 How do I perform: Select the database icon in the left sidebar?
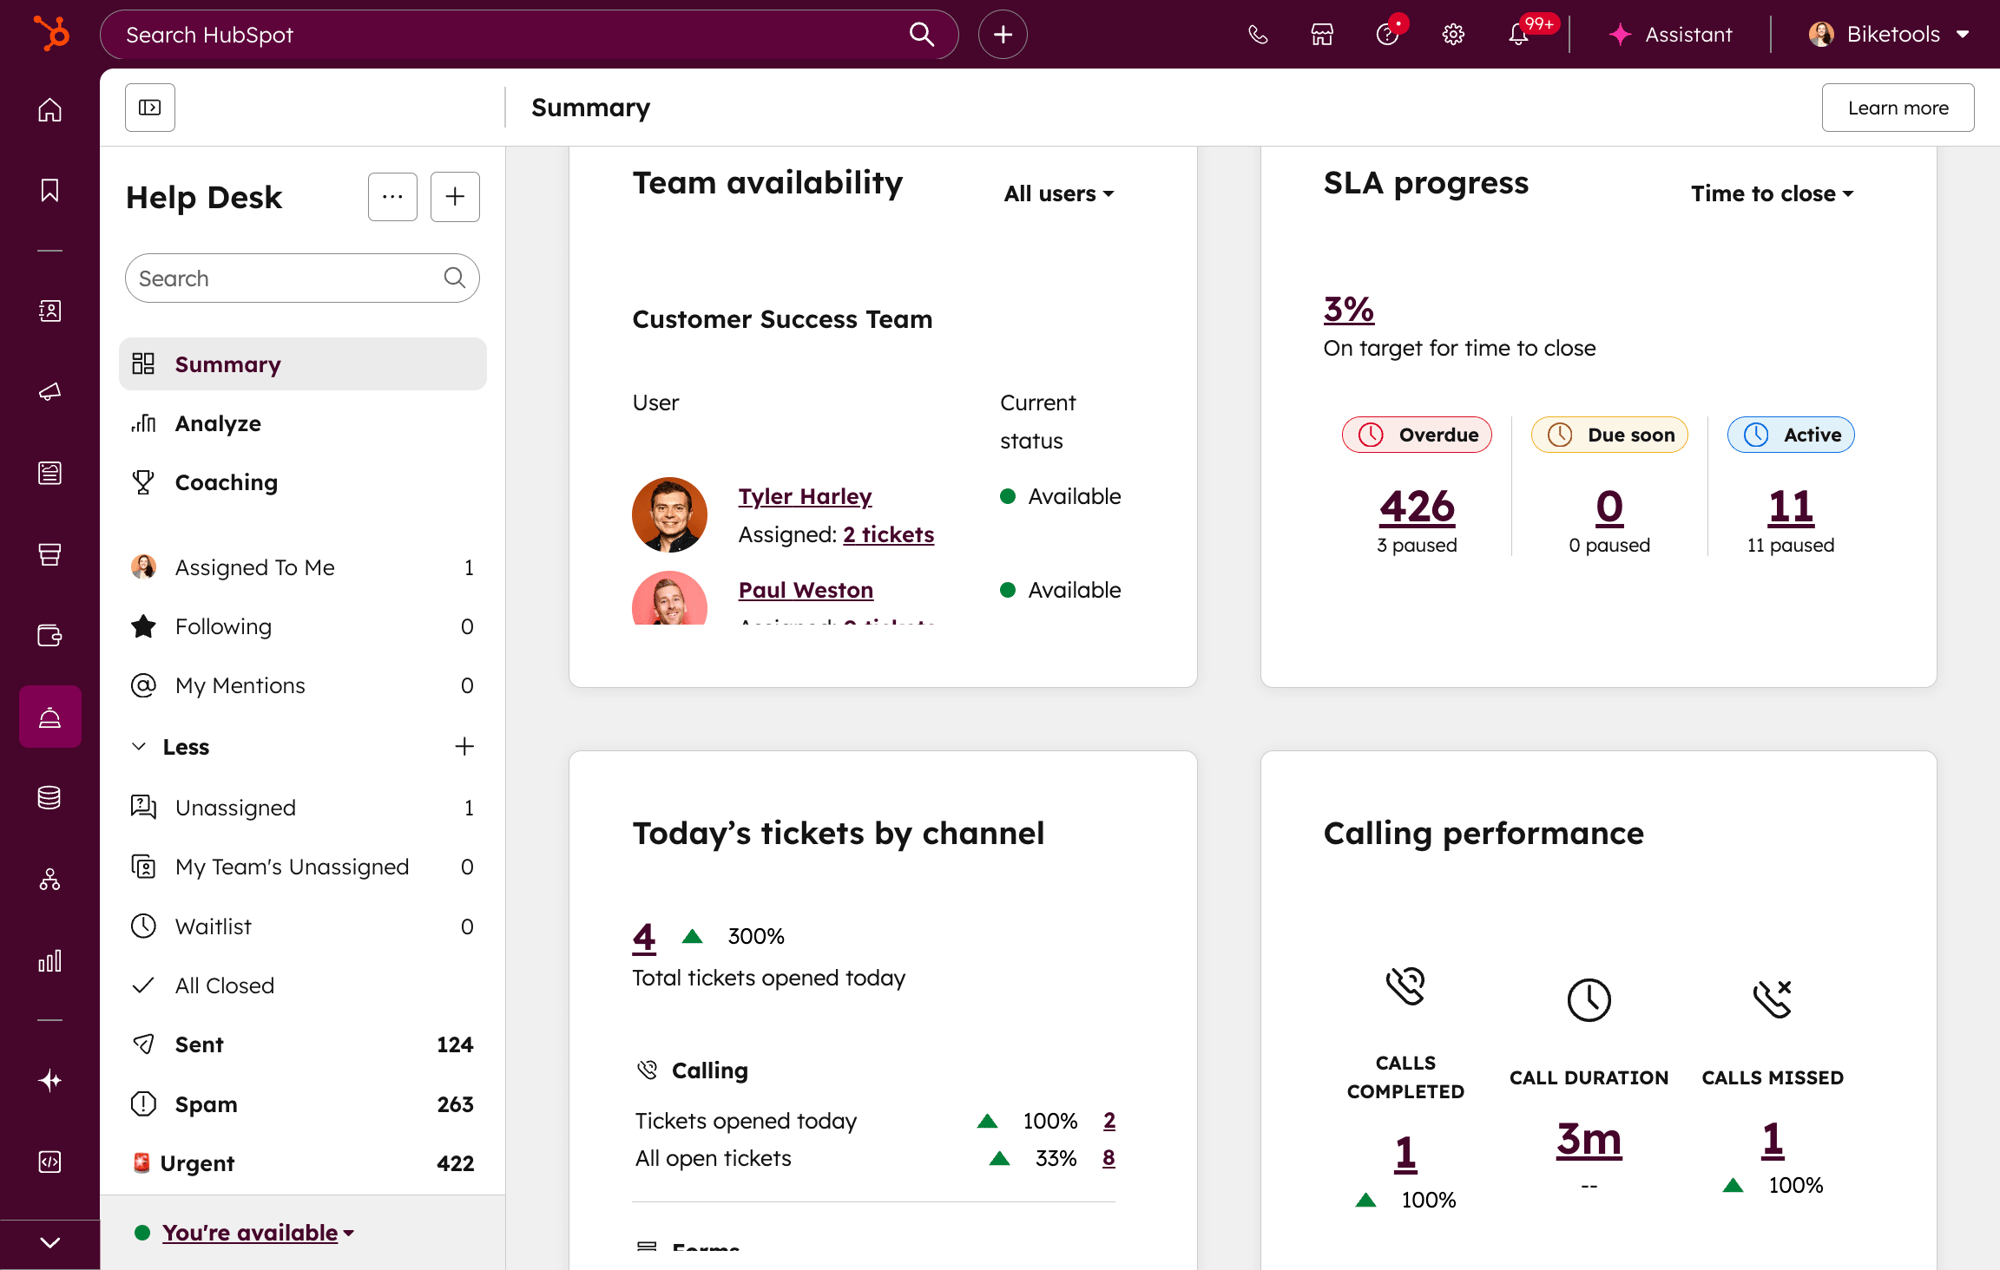(x=49, y=797)
